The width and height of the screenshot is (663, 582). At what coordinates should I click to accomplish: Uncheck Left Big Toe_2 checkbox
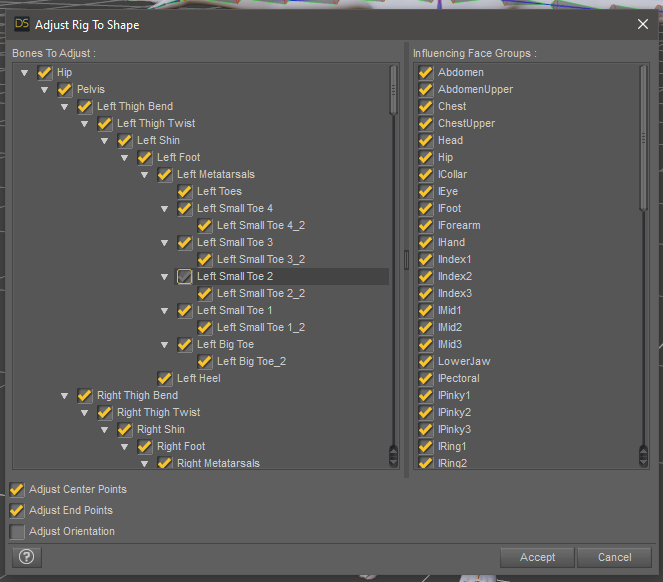pyautogui.click(x=205, y=361)
